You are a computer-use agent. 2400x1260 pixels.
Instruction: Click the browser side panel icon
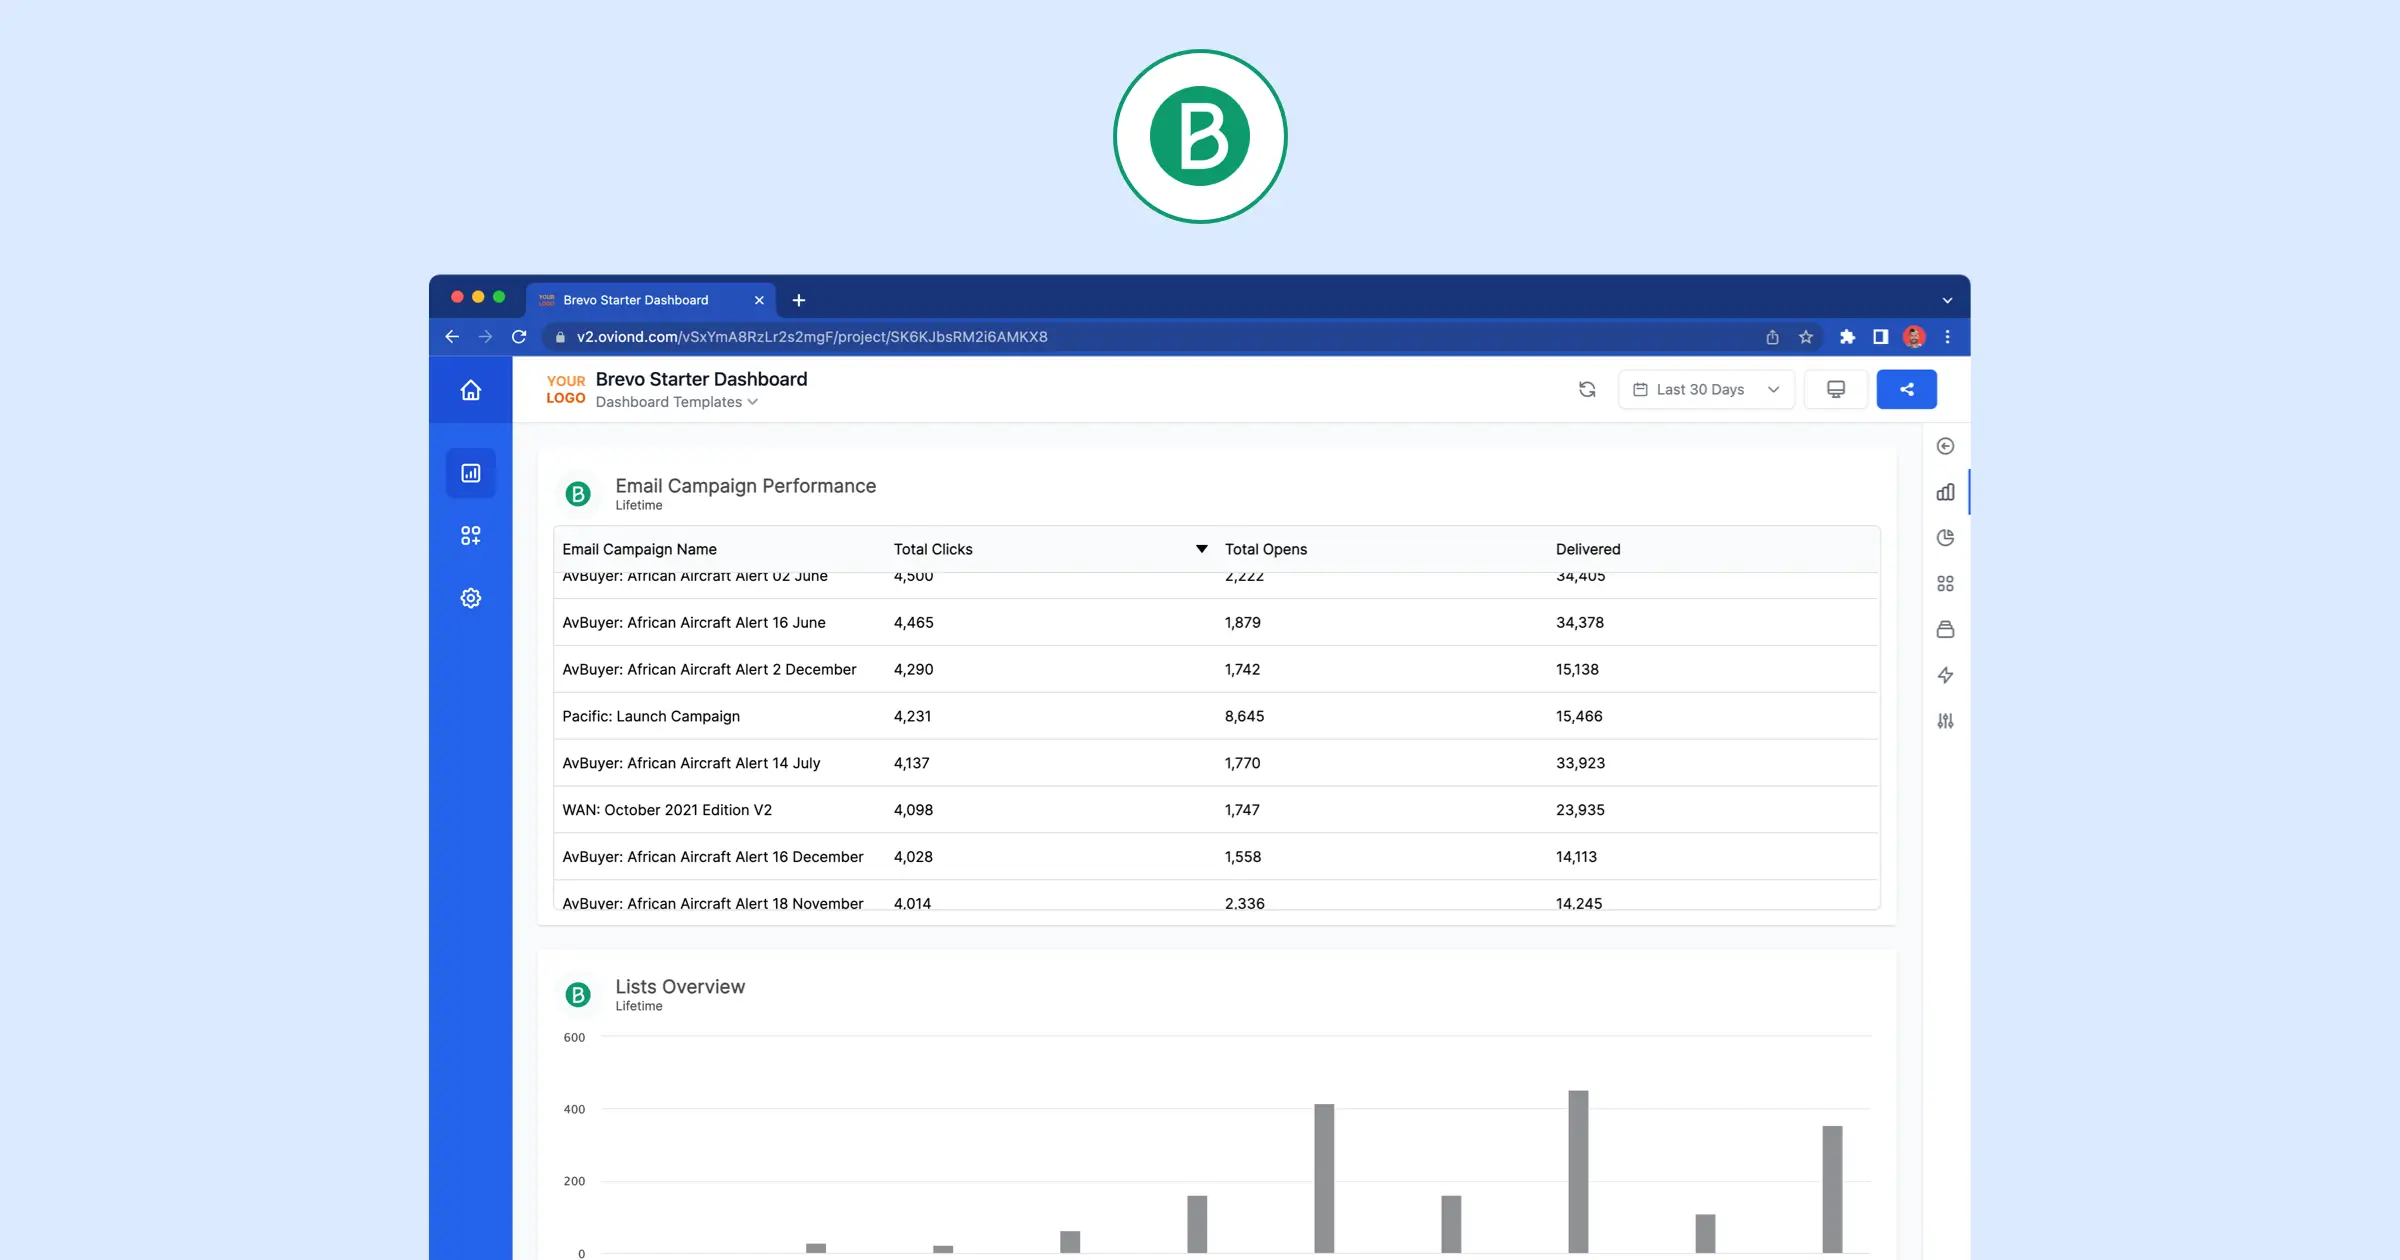(x=1880, y=337)
